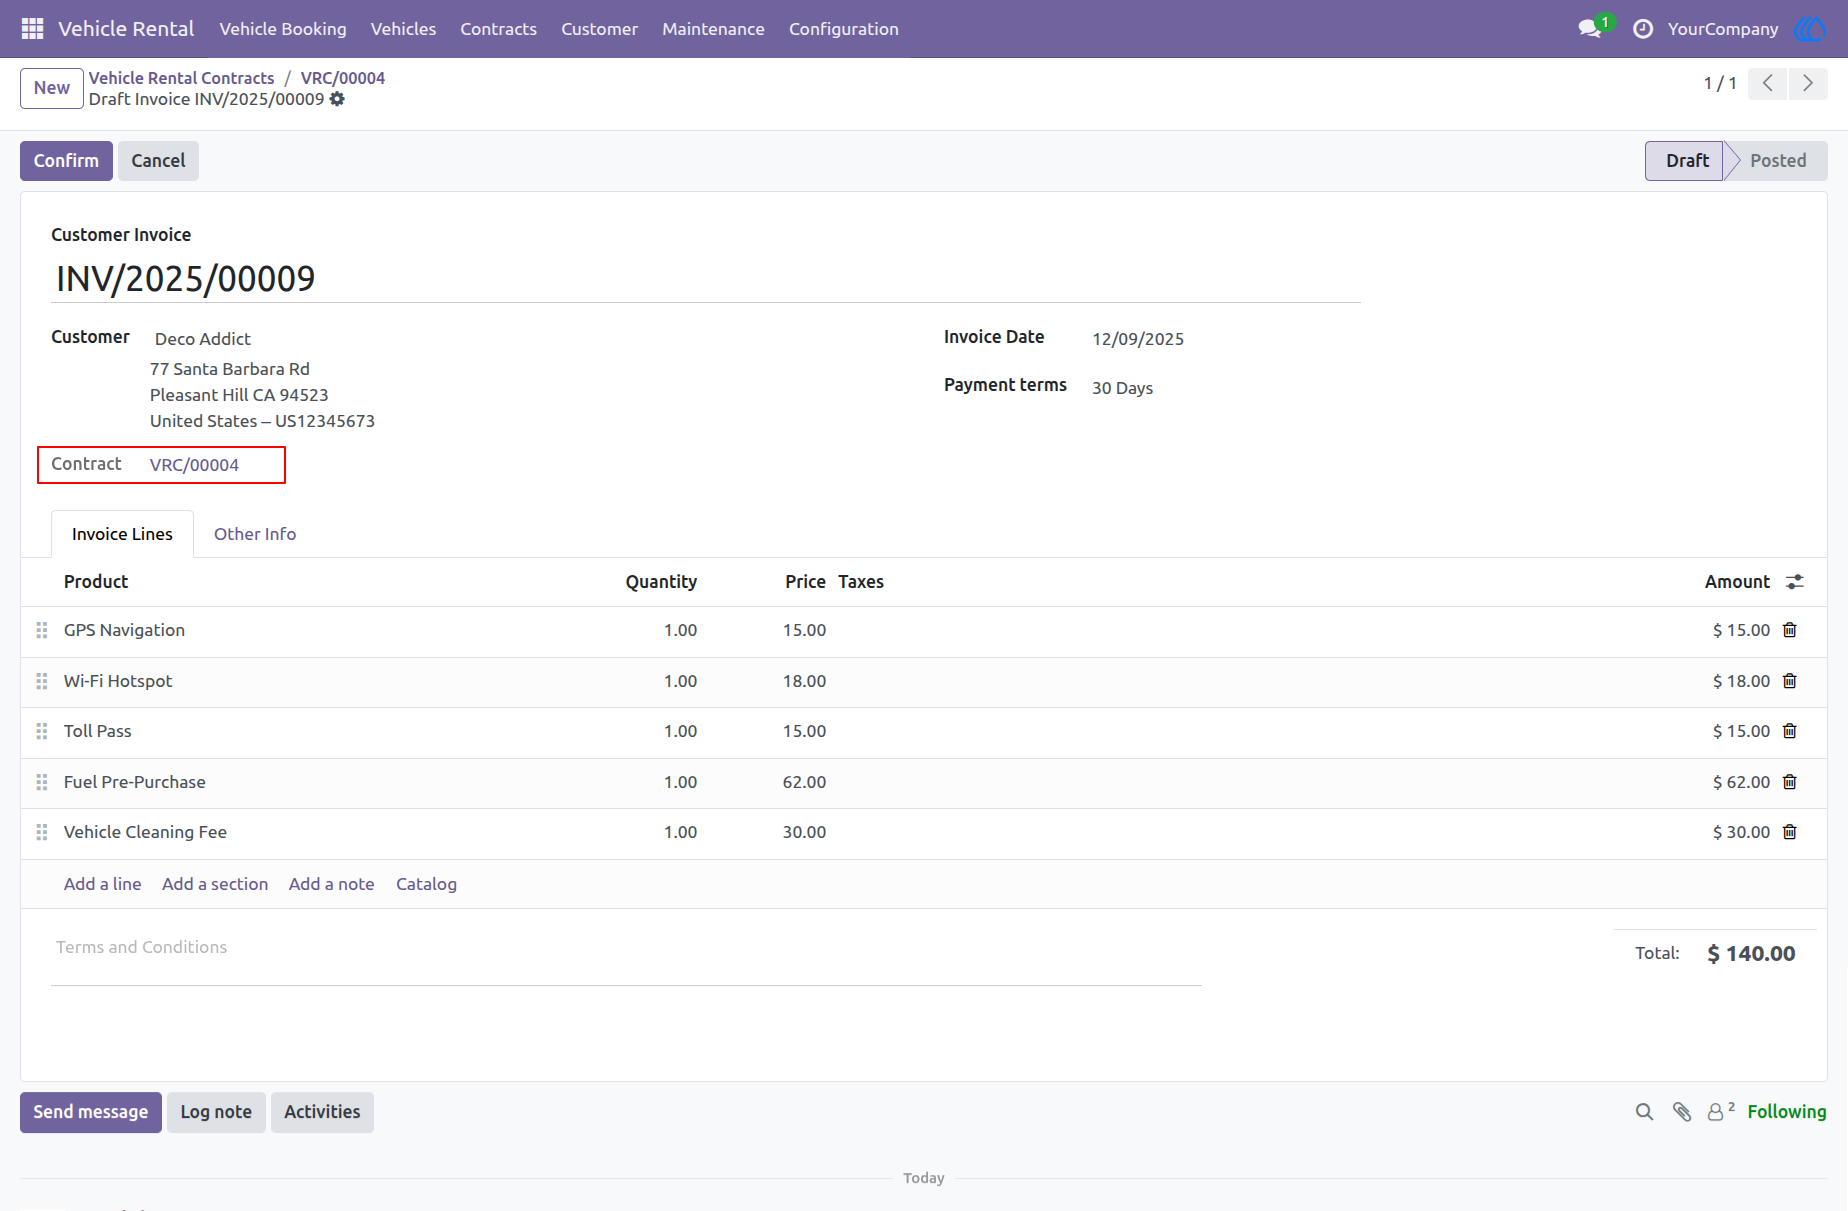Open the column settings adjust icon
The width and height of the screenshot is (1848, 1211).
pos(1795,582)
